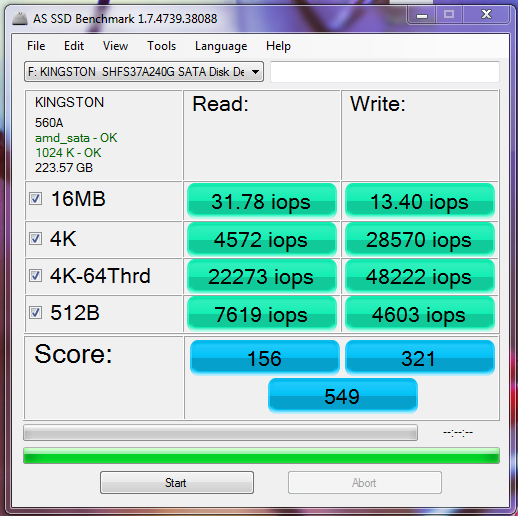Click the green overall progress bar
The height and width of the screenshot is (516, 518).
(x=261, y=456)
